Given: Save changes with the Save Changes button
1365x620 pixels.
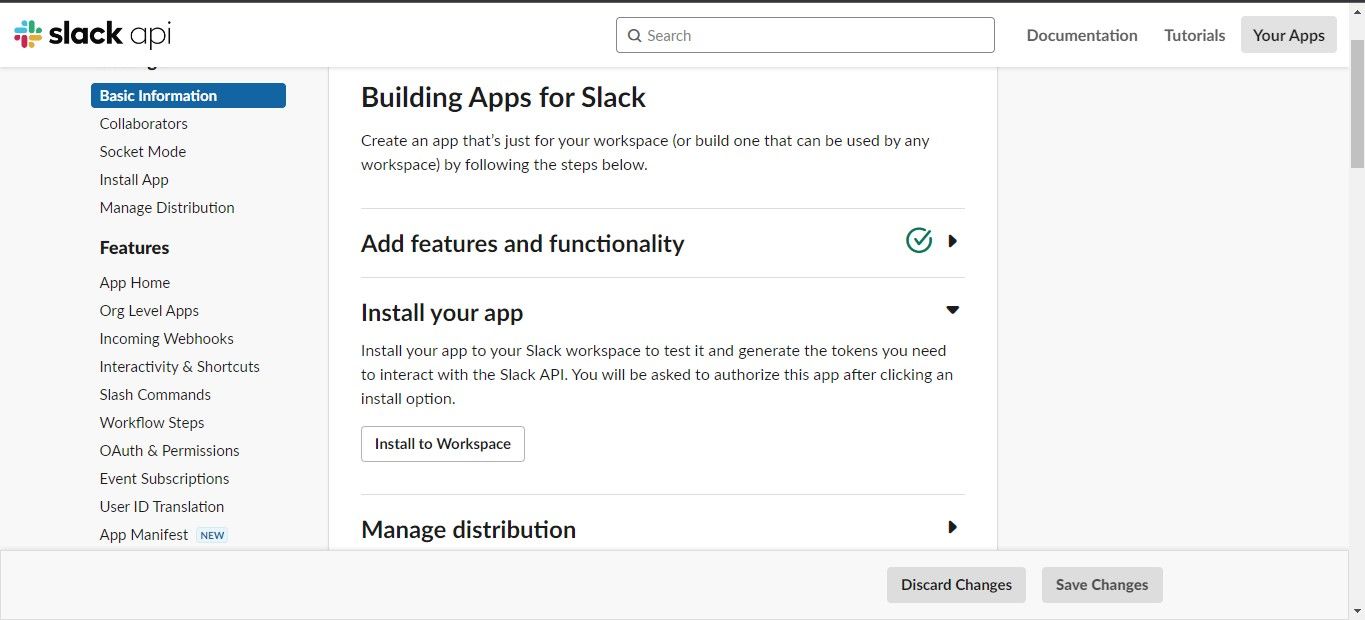Looking at the screenshot, I should point(1101,584).
